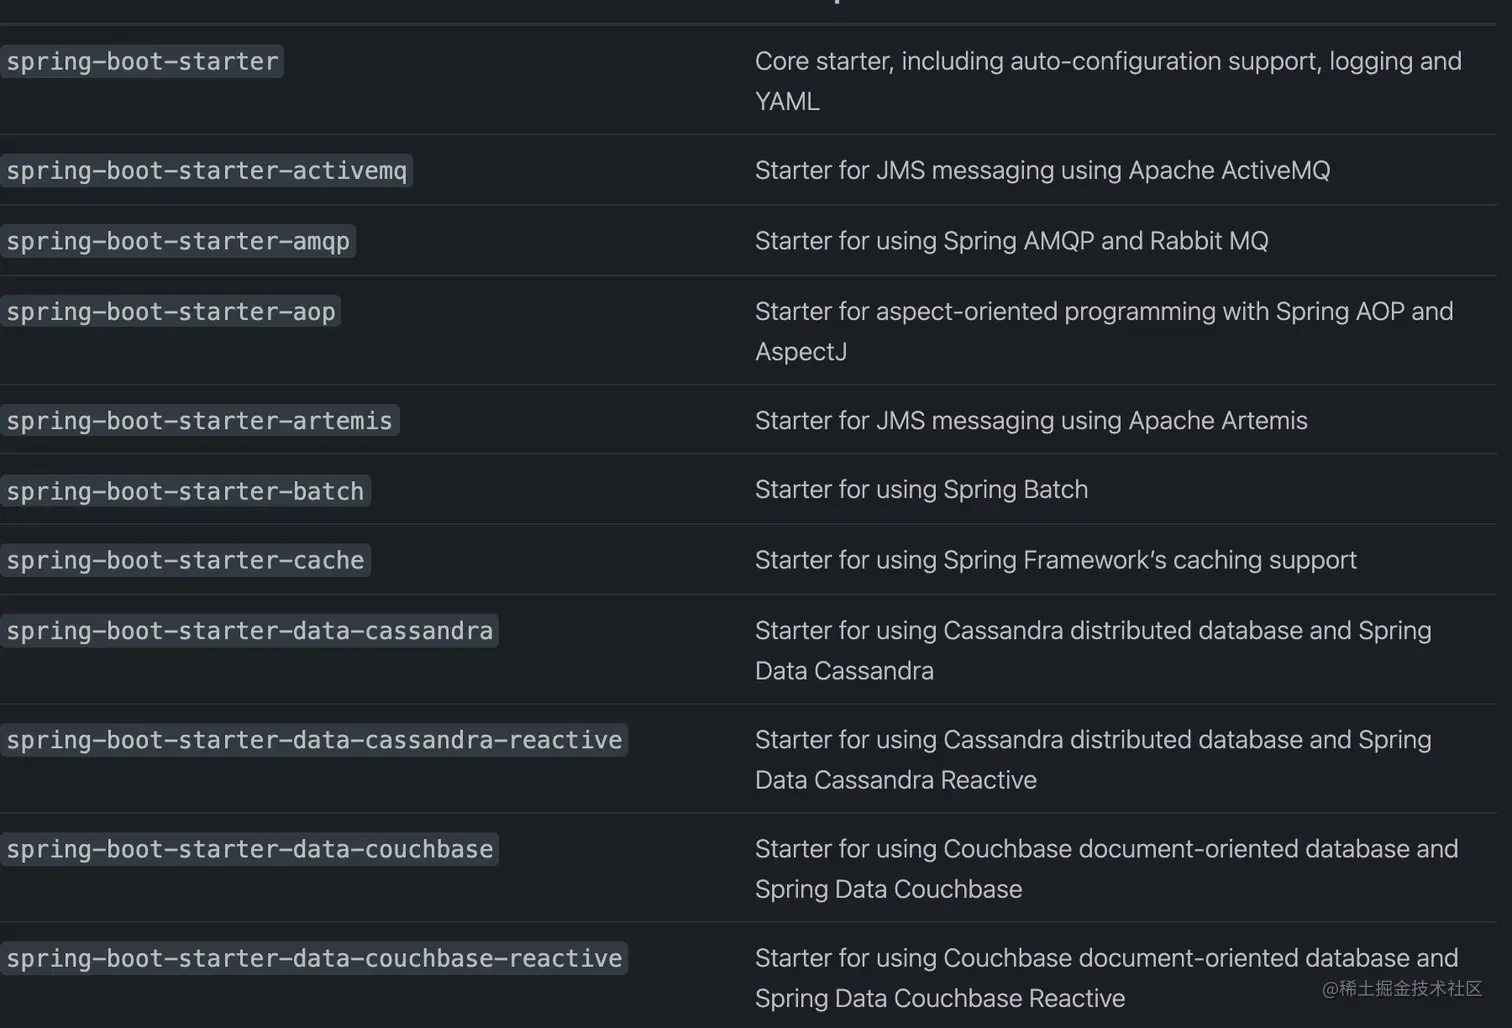Screen dimensions: 1512x1028
Task: Select the spring-boot-starter-activemq name
Action: tap(206, 171)
